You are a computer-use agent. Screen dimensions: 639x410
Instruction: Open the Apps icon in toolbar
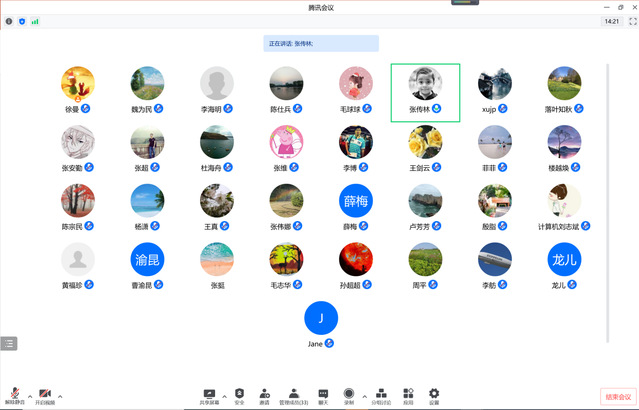408,395
